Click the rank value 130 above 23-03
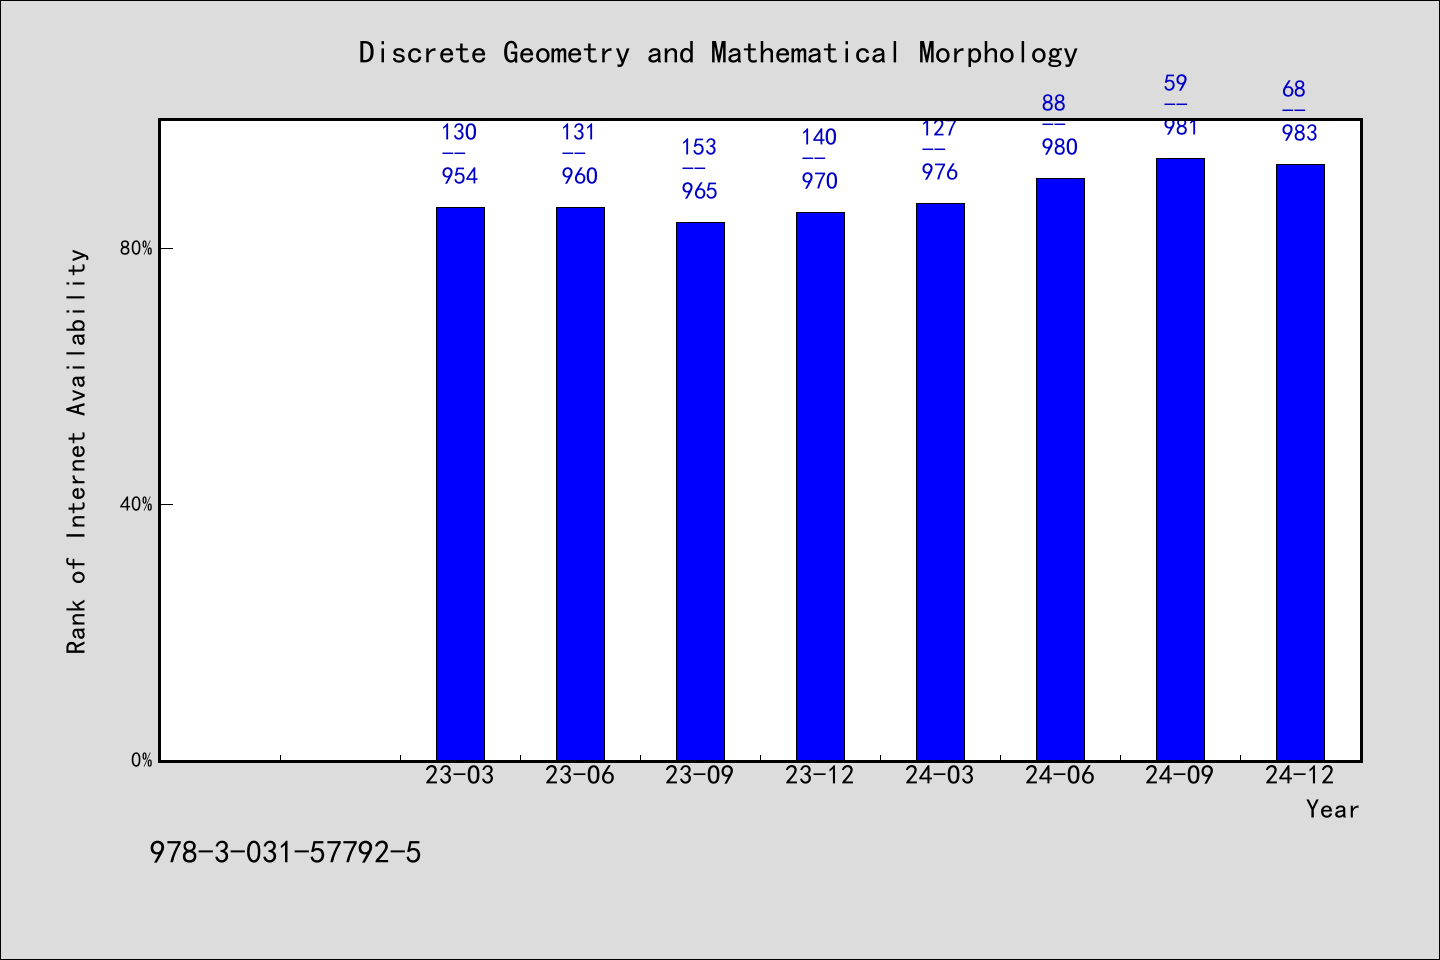Screen dimensions: 1440x960 click(x=459, y=132)
